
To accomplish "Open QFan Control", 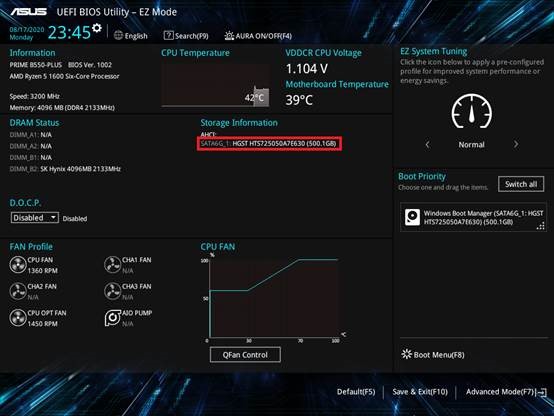I will pos(245,355).
